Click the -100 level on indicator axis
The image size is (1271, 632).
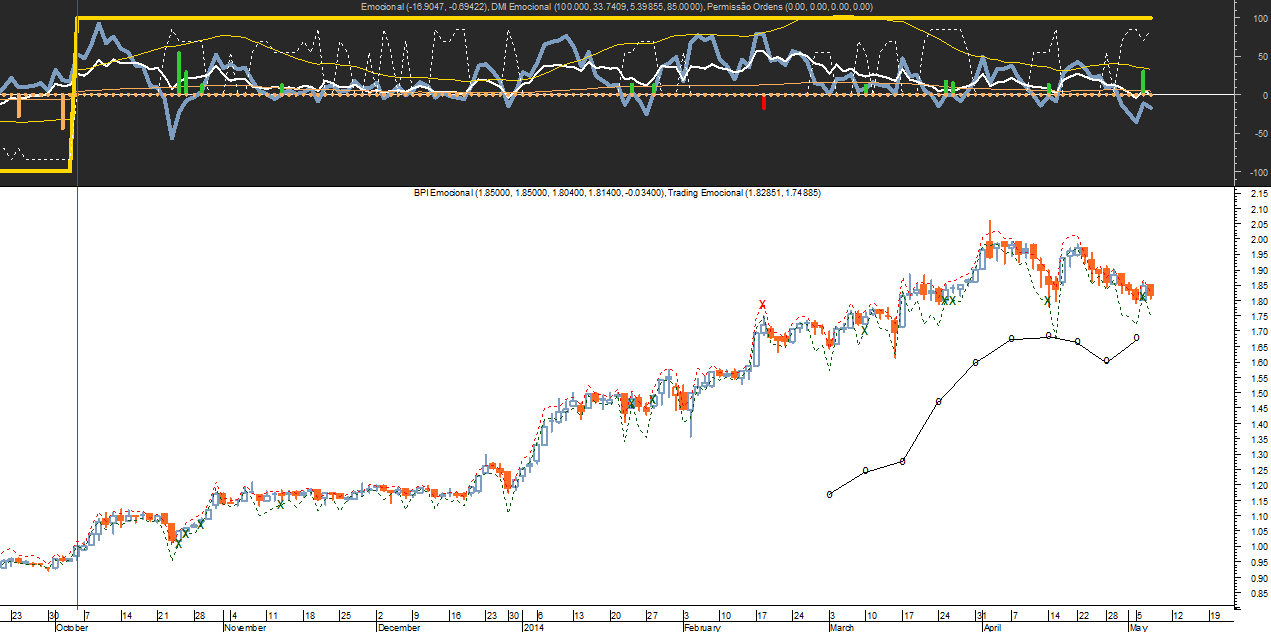[x=1252, y=172]
